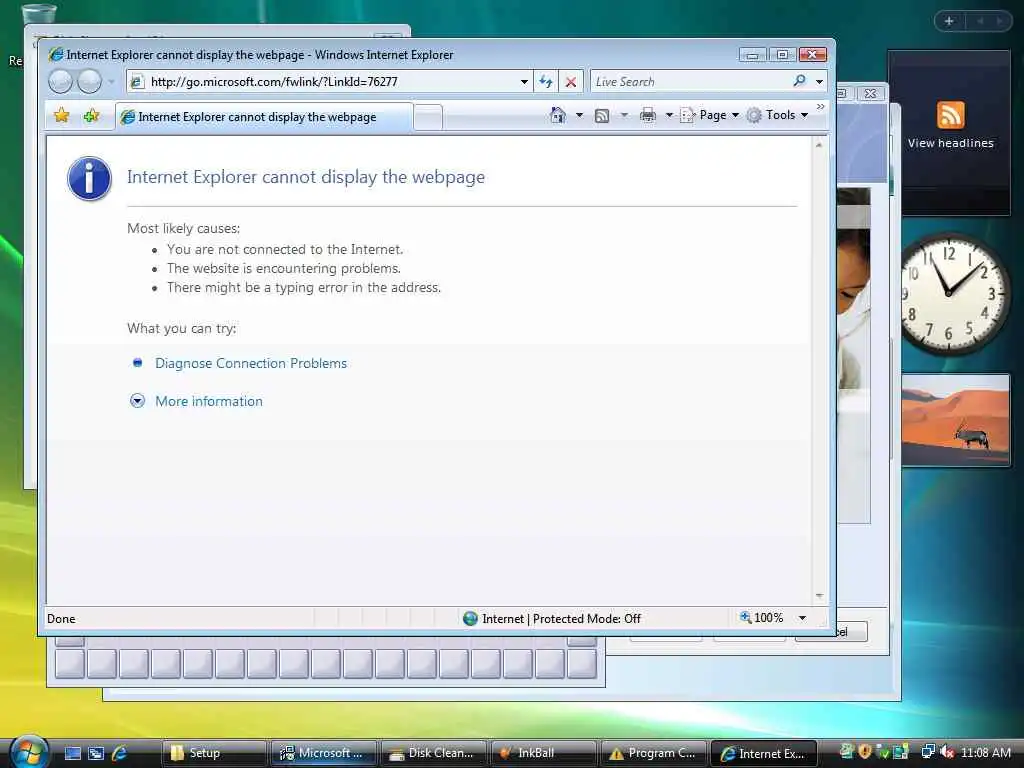The image size is (1024, 768).
Task: Click Switch between windows quick launch icon
Action: [96, 753]
